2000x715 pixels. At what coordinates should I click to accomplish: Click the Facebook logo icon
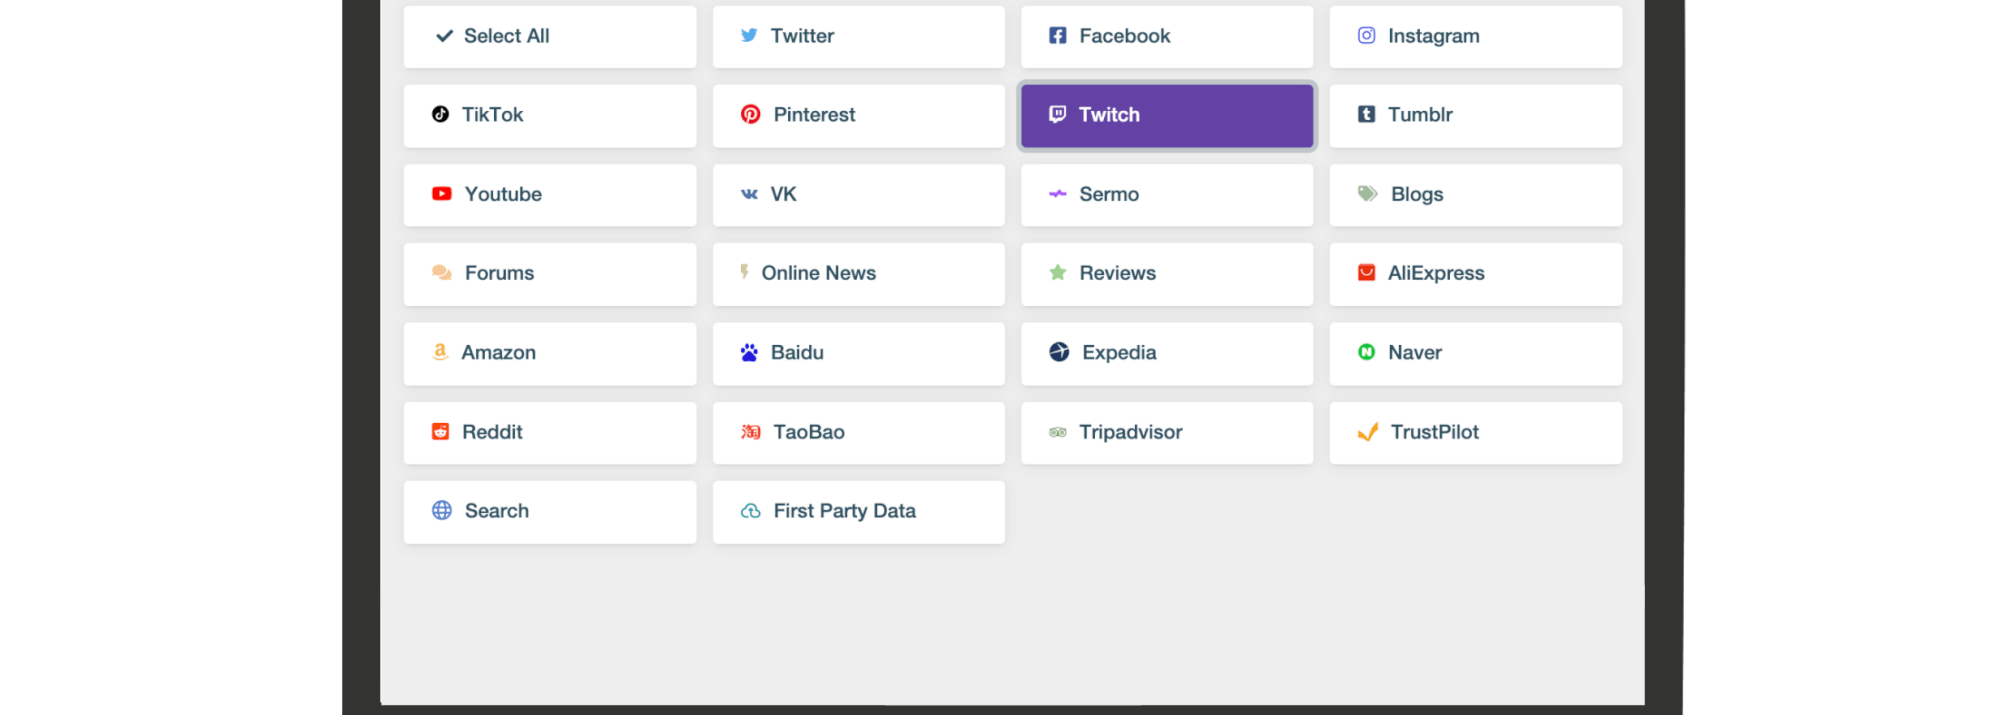(x=1057, y=36)
